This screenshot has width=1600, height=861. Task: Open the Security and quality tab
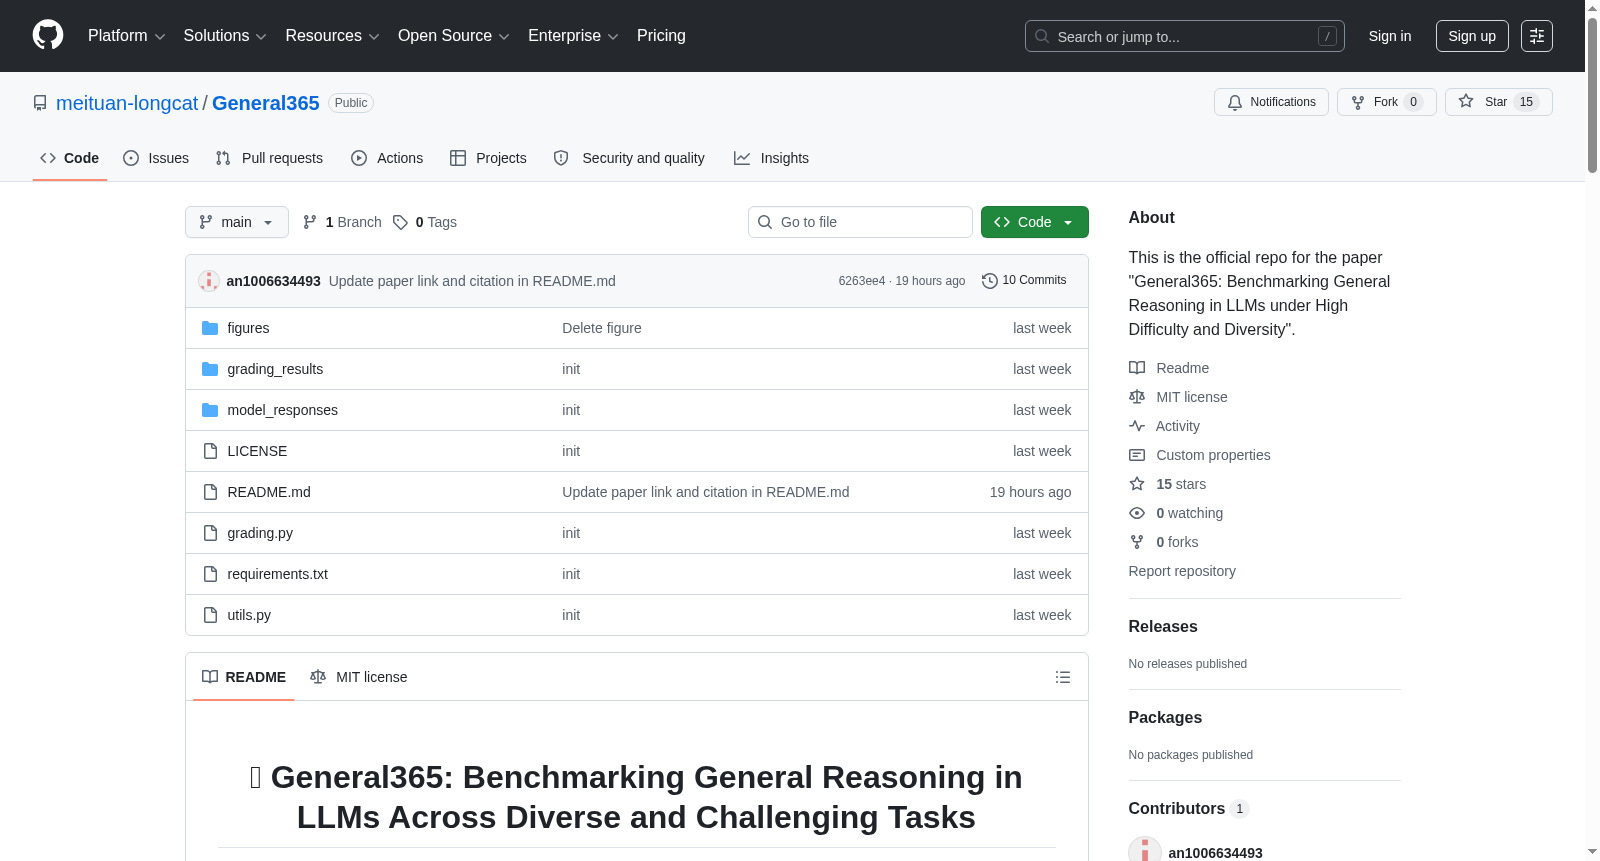(629, 158)
